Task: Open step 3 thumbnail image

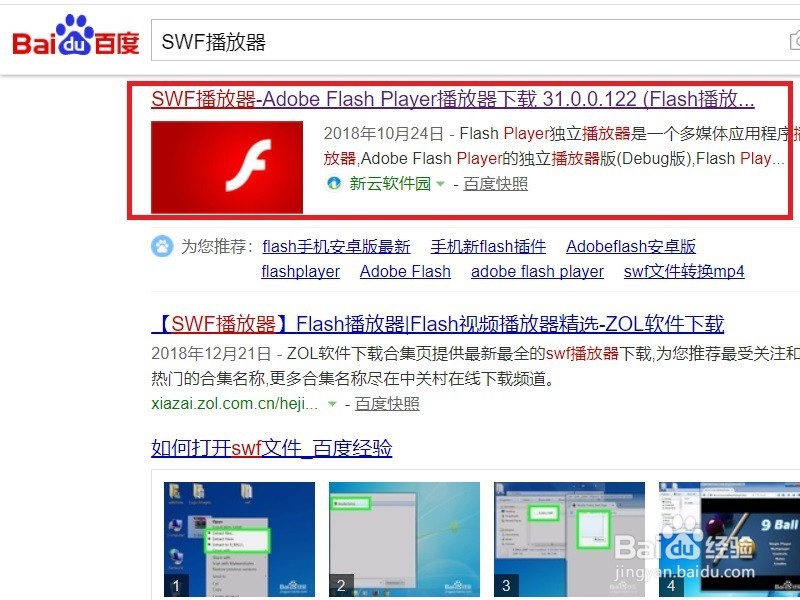Action: pos(569,539)
